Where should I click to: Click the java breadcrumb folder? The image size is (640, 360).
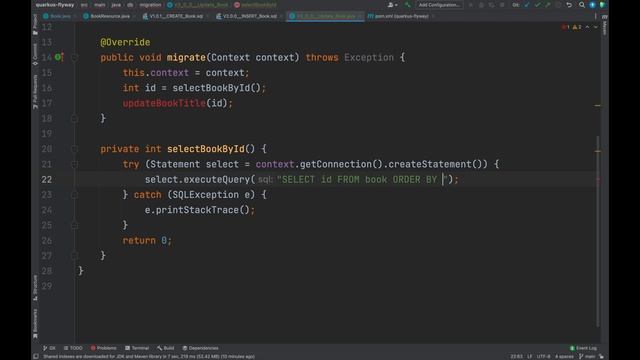click(x=116, y=5)
